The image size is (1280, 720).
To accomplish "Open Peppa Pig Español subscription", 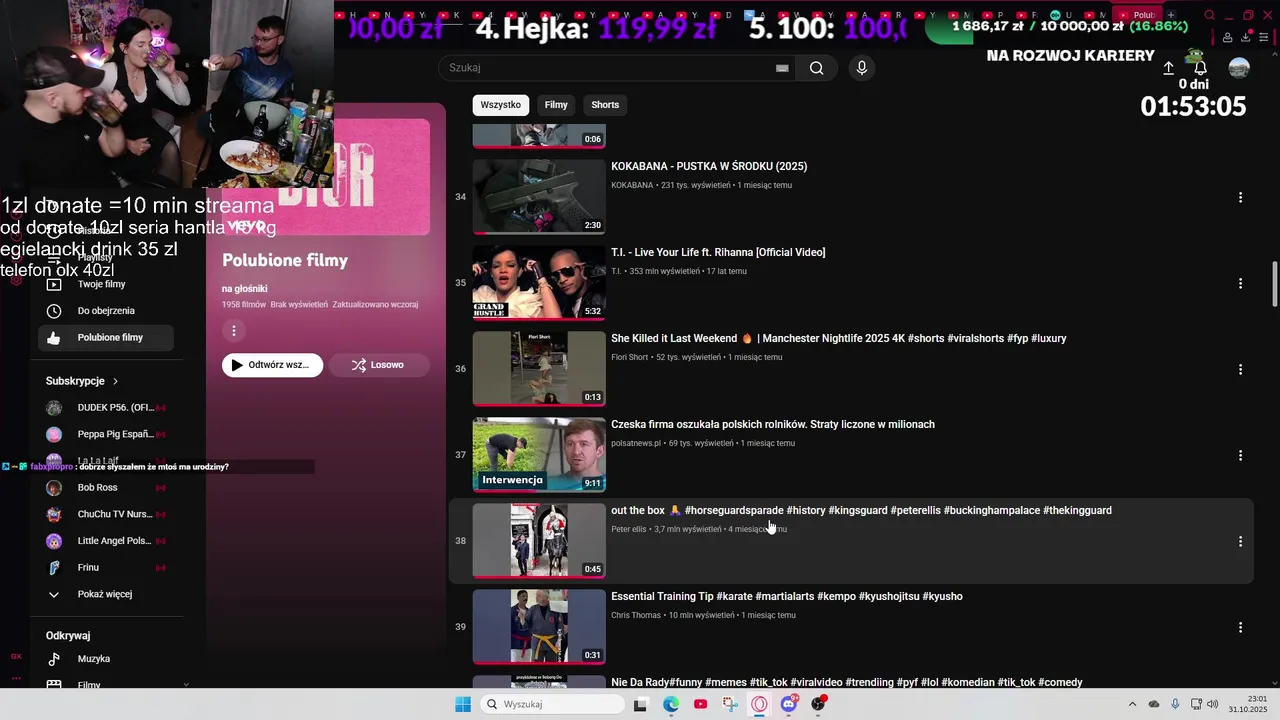I will pyautogui.click(x=106, y=434).
